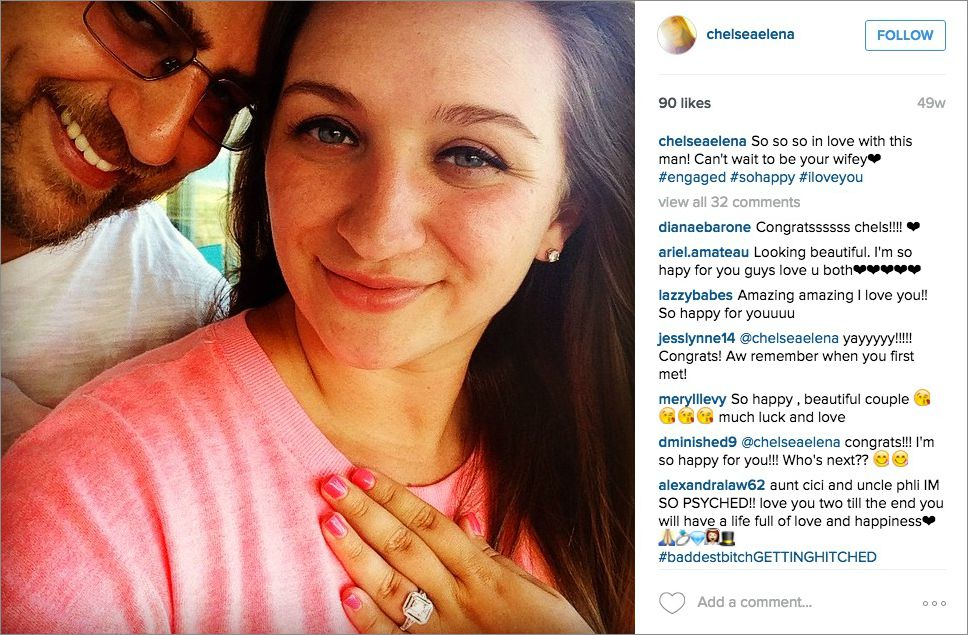Open alexandralaw62 commenter profile
The height and width of the screenshot is (635, 968).
(x=712, y=486)
